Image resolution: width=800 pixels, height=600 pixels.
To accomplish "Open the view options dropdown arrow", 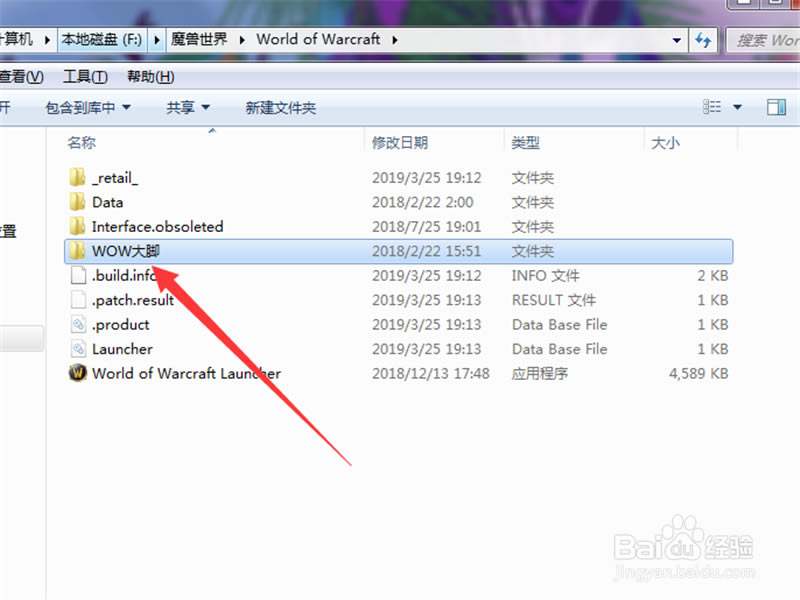I will (738, 107).
